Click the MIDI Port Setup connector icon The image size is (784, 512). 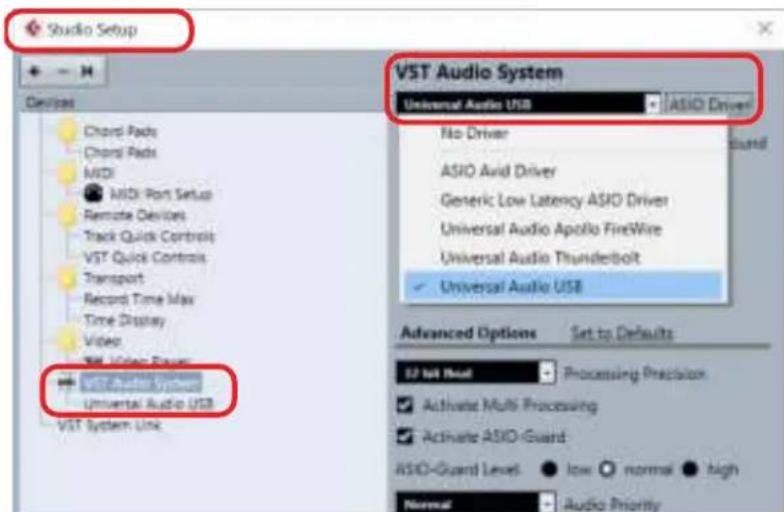94,194
